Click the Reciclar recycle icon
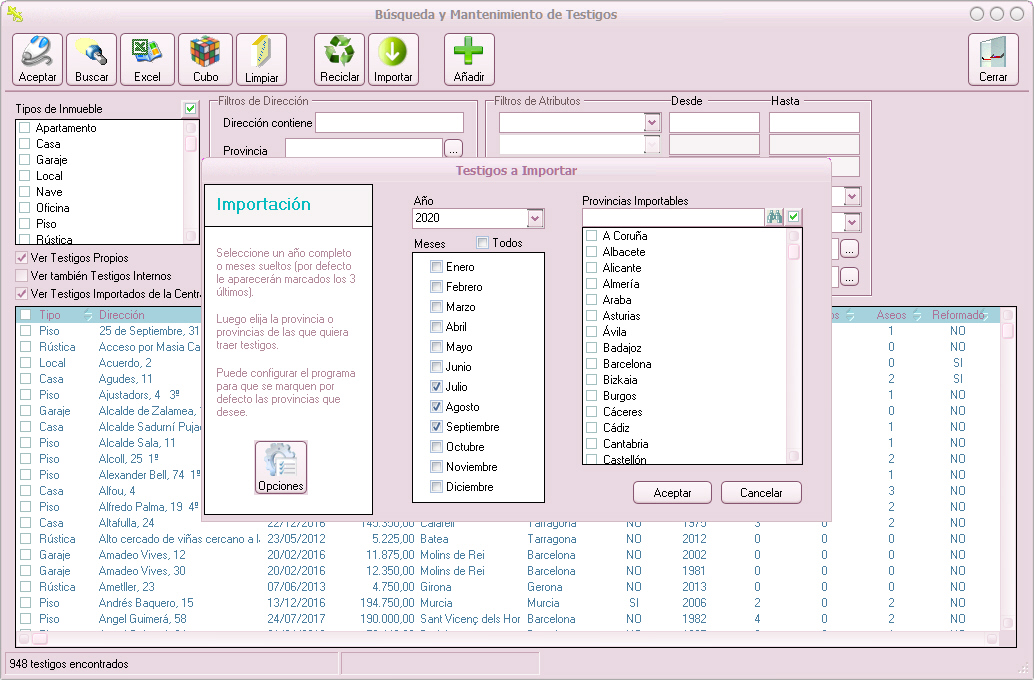This screenshot has height=680, width=1034. (339, 59)
